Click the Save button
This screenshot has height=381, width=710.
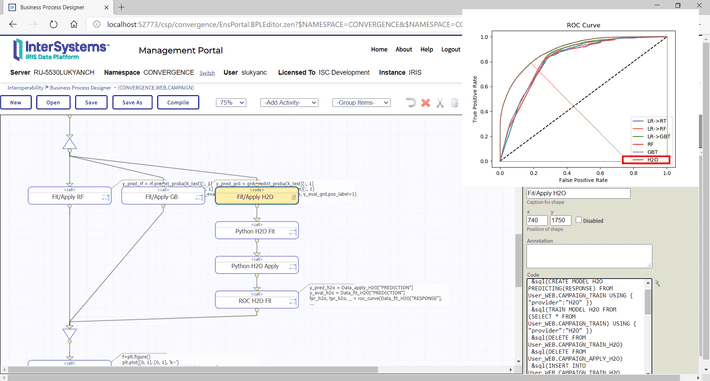[91, 102]
